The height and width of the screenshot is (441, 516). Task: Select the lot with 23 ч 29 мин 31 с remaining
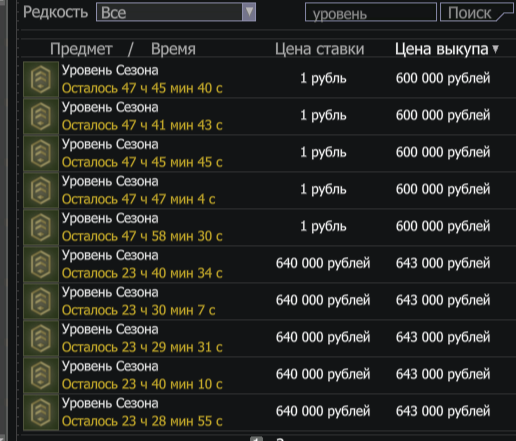[x=269, y=338]
